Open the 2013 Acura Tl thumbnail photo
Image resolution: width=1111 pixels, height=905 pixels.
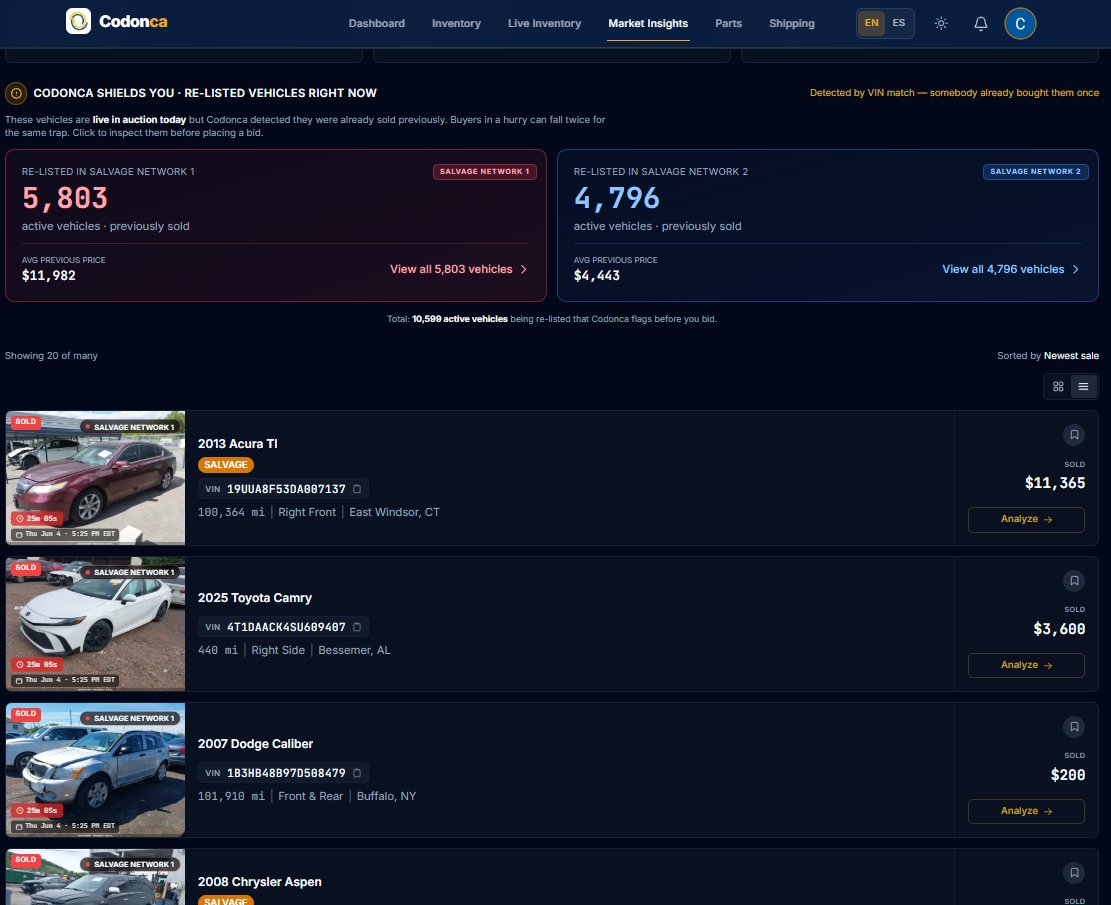(x=96, y=478)
